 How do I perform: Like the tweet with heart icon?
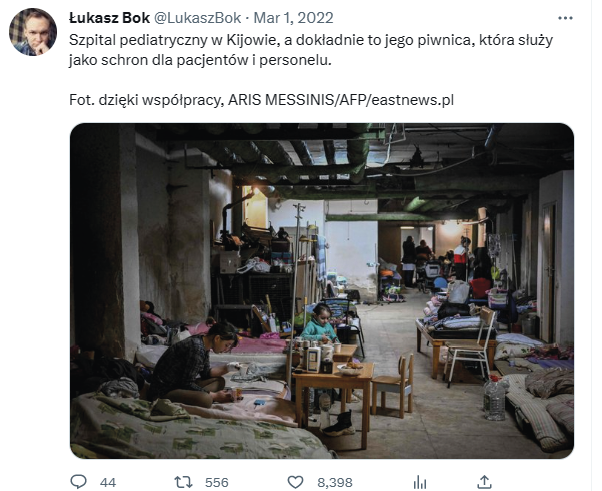coord(295,482)
